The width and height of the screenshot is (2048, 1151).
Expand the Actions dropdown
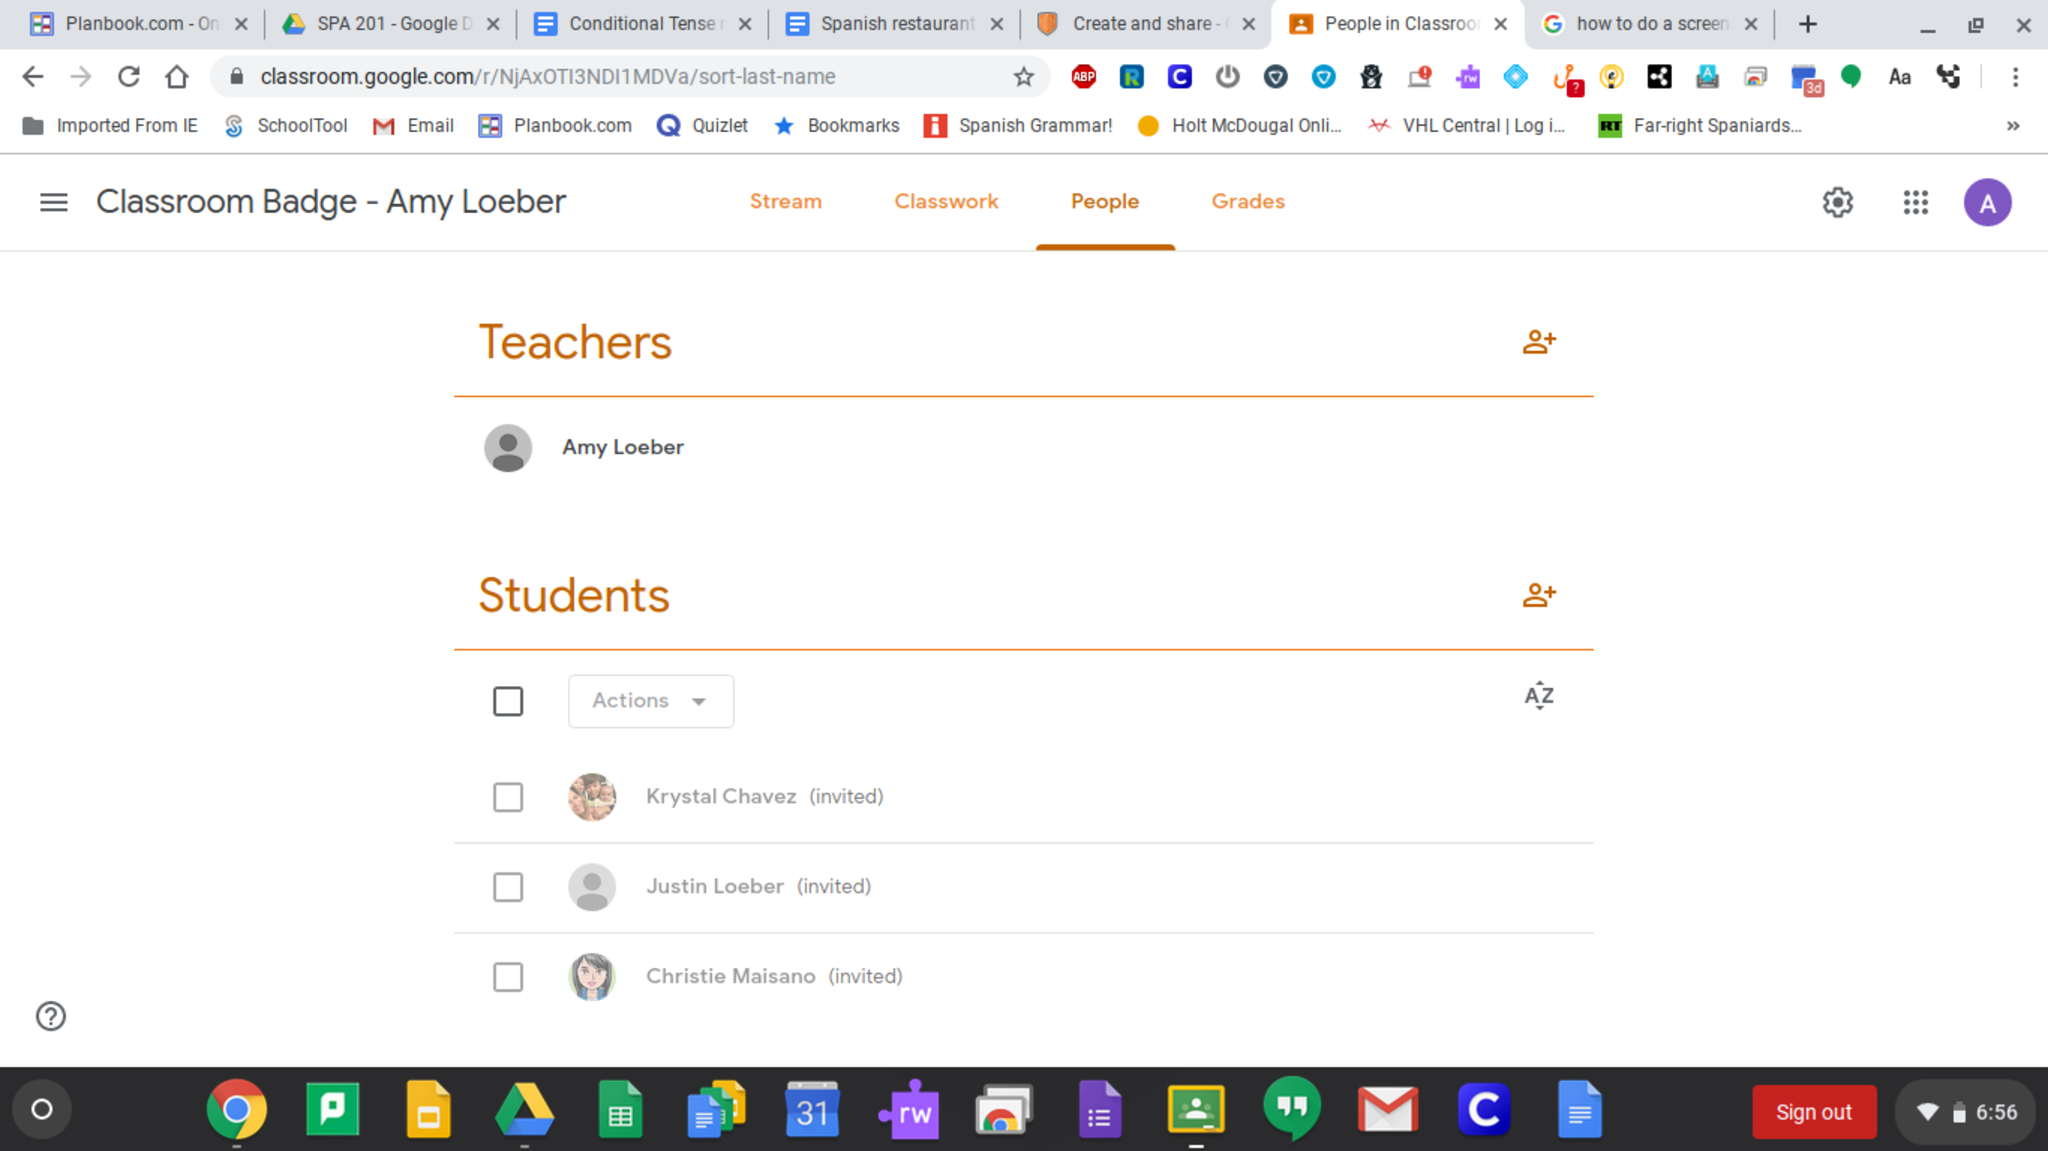(650, 701)
